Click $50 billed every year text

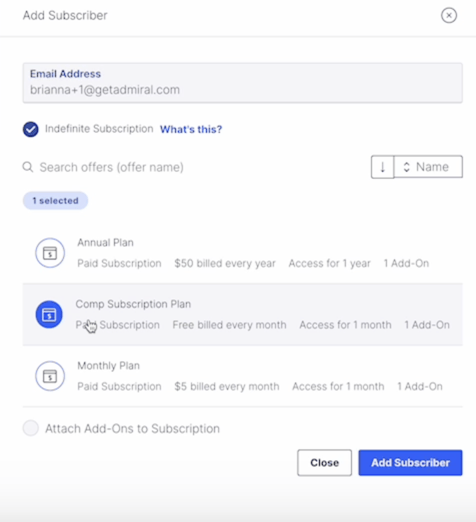coord(225,263)
